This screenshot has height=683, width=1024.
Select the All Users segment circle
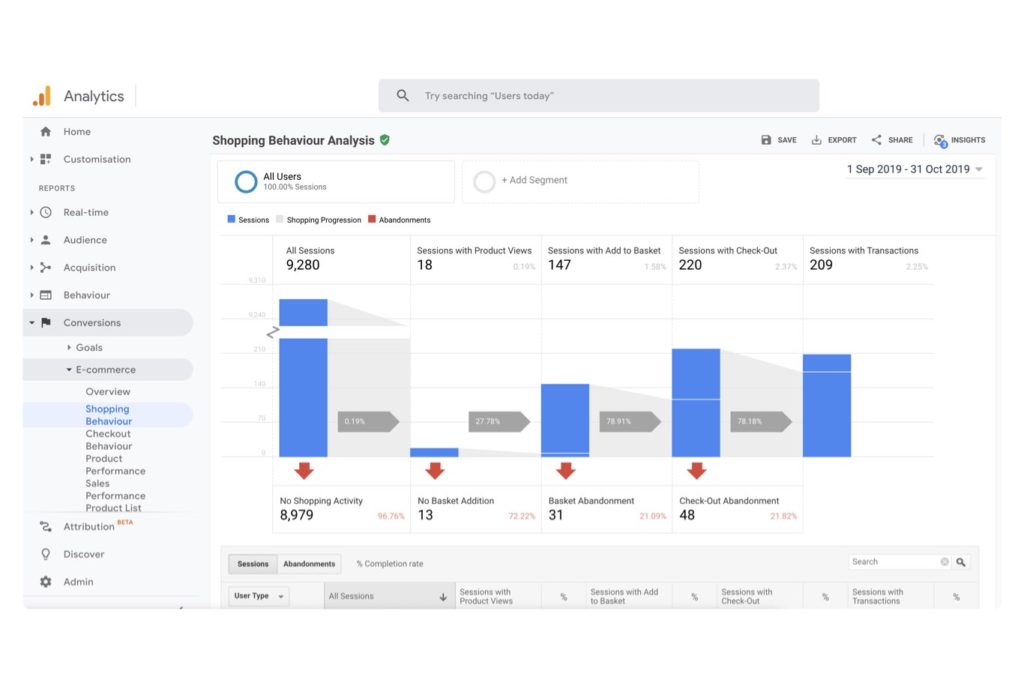click(245, 181)
